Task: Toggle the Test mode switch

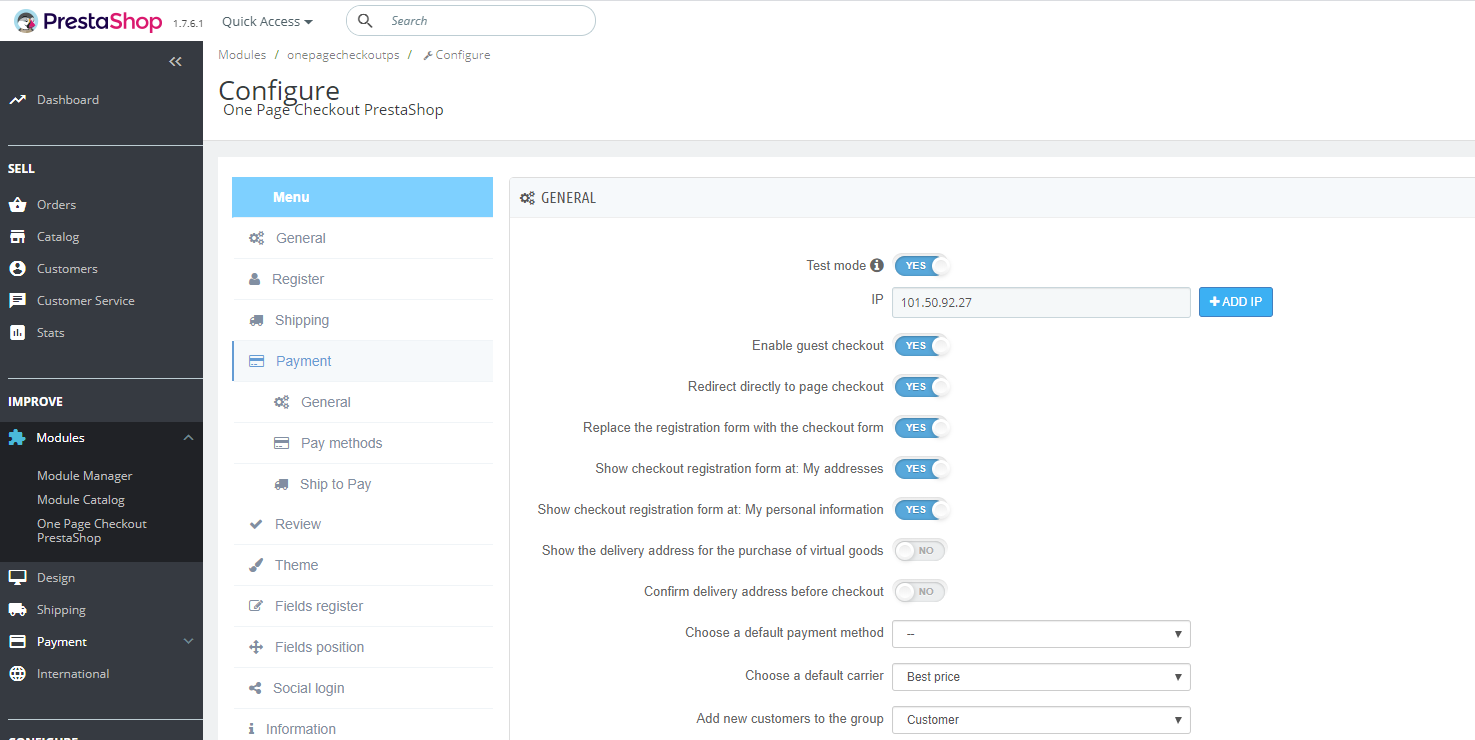Action: pos(920,266)
